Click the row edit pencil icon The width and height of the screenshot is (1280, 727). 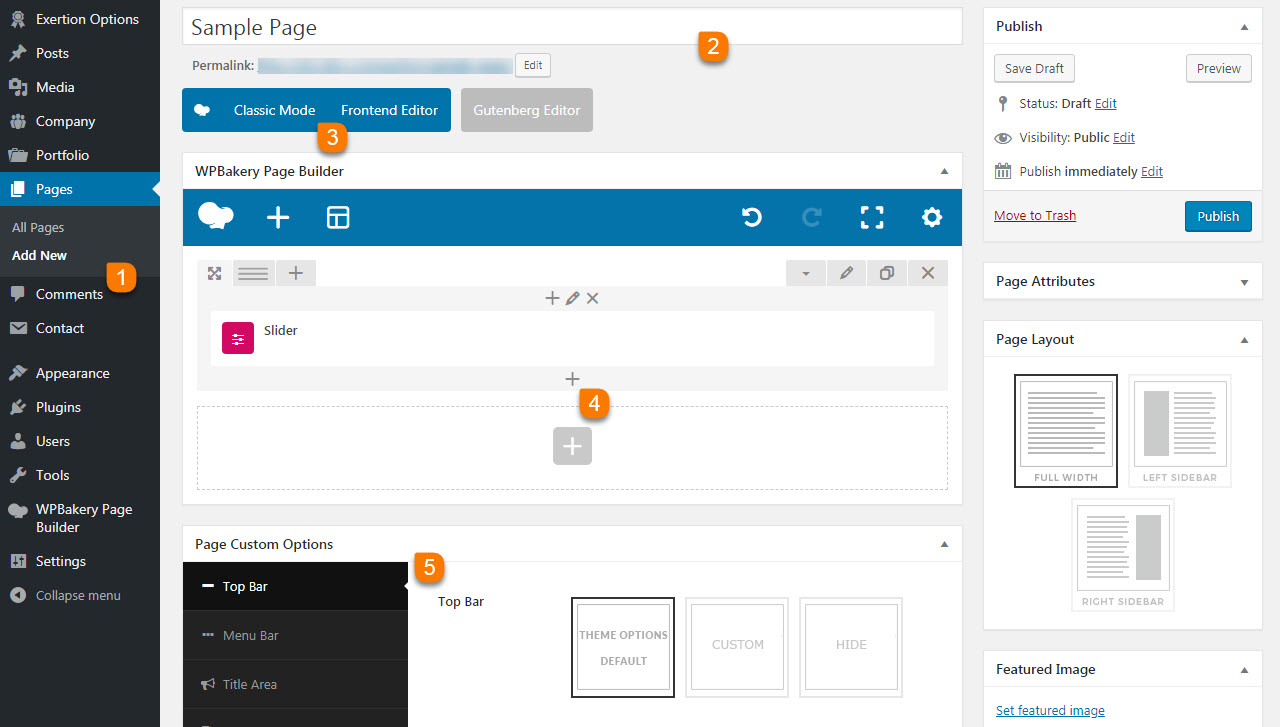[x=846, y=273]
